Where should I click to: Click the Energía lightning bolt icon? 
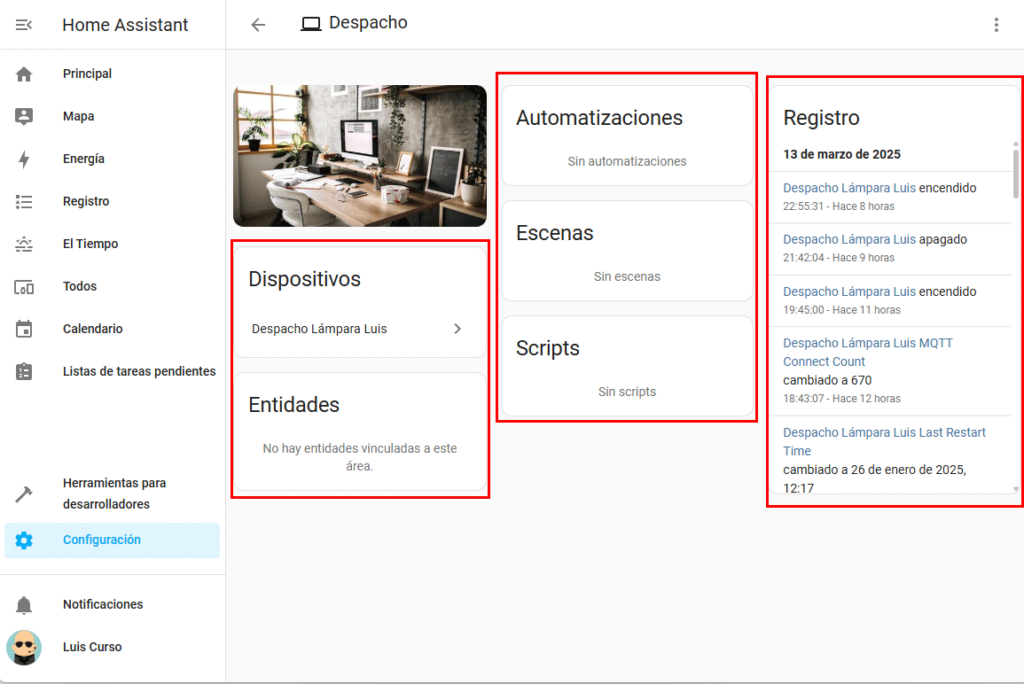pyautogui.click(x=24, y=159)
